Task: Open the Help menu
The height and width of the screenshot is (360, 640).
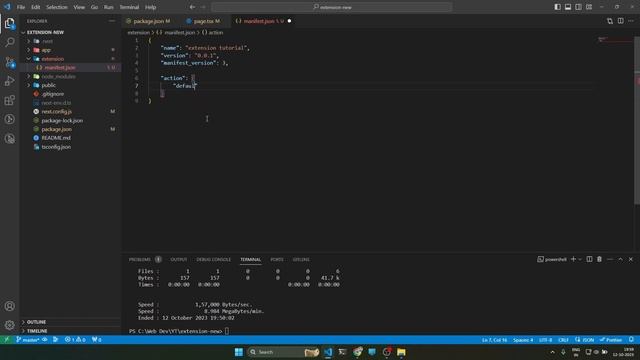Action: 151,7
